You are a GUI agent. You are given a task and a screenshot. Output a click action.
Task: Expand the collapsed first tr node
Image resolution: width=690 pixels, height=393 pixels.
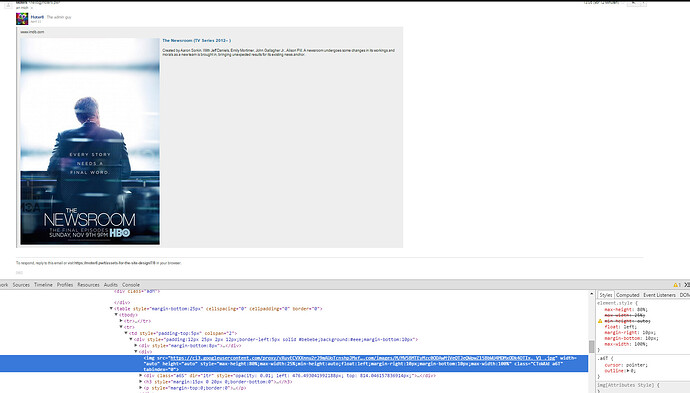point(121,321)
